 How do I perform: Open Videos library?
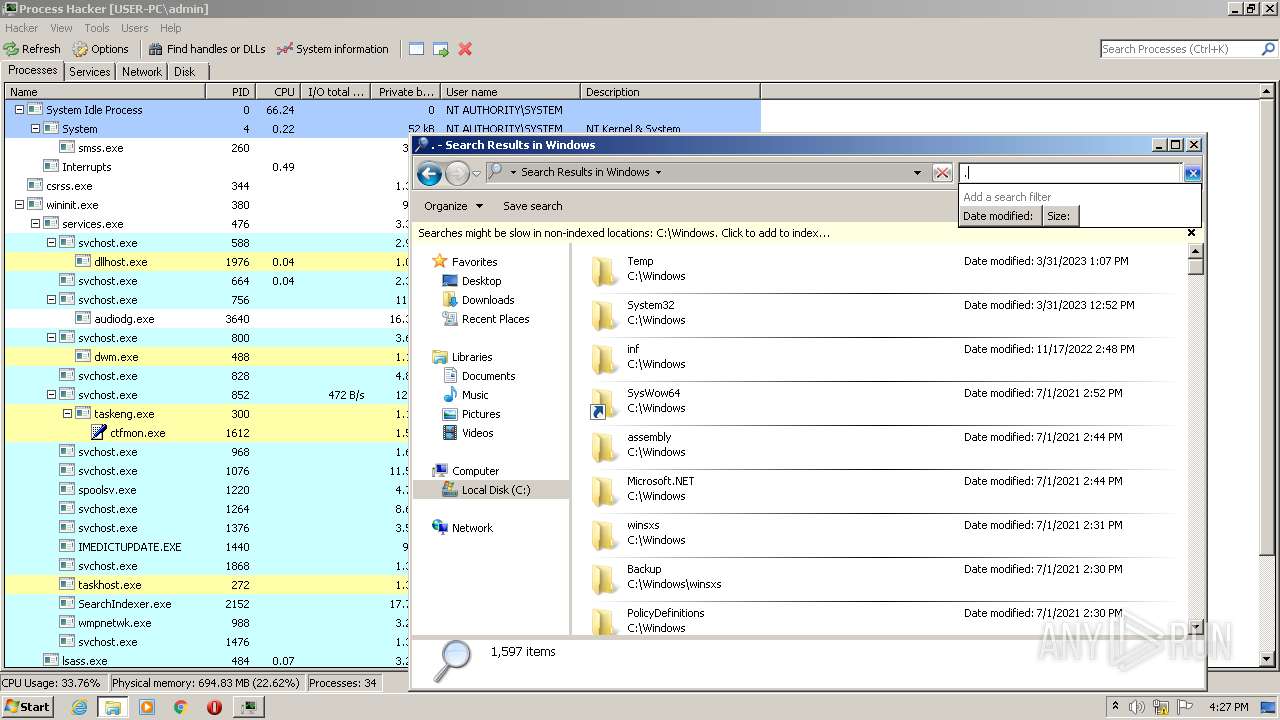click(x=468, y=433)
